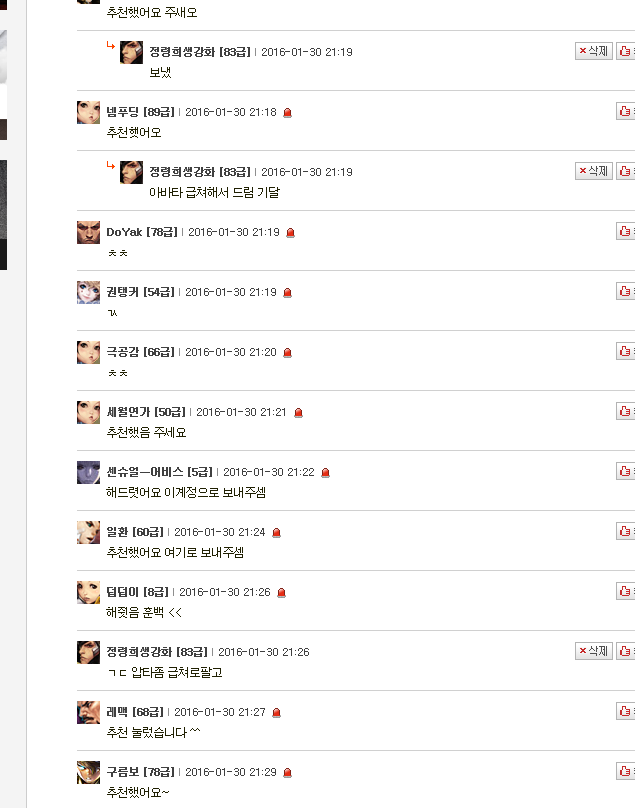The image size is (635, 808).
Task: Click the username 센슈얼—어비스
Action: coord(145,472)
